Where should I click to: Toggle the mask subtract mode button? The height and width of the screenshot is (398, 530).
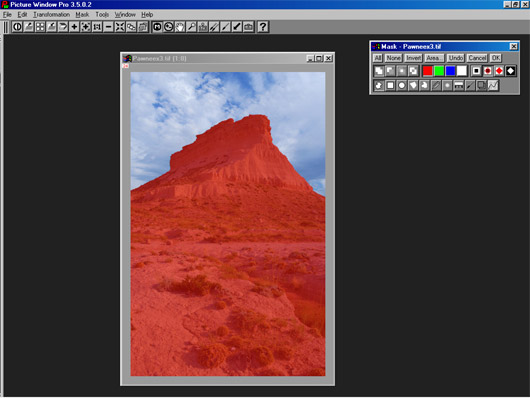click(x=390, y=71)
